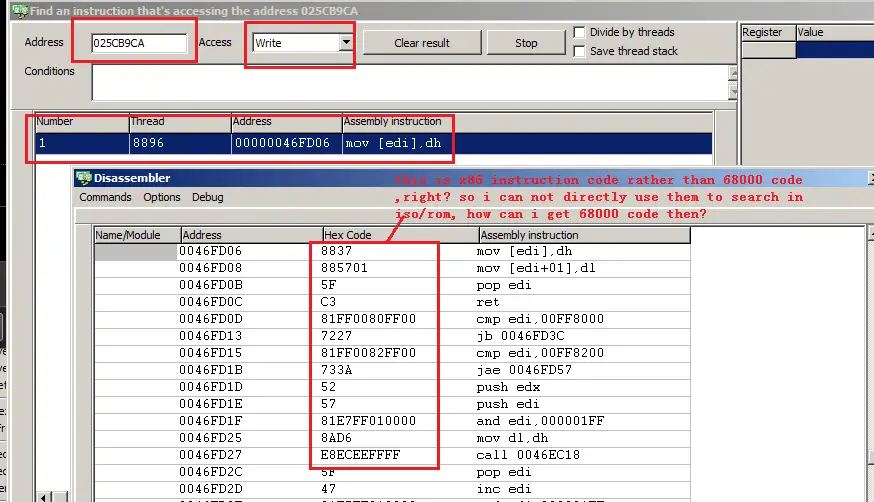Select the jae 0046FD57 instruction row
This screenshot has width=874, height=502.
coord(392,370)
